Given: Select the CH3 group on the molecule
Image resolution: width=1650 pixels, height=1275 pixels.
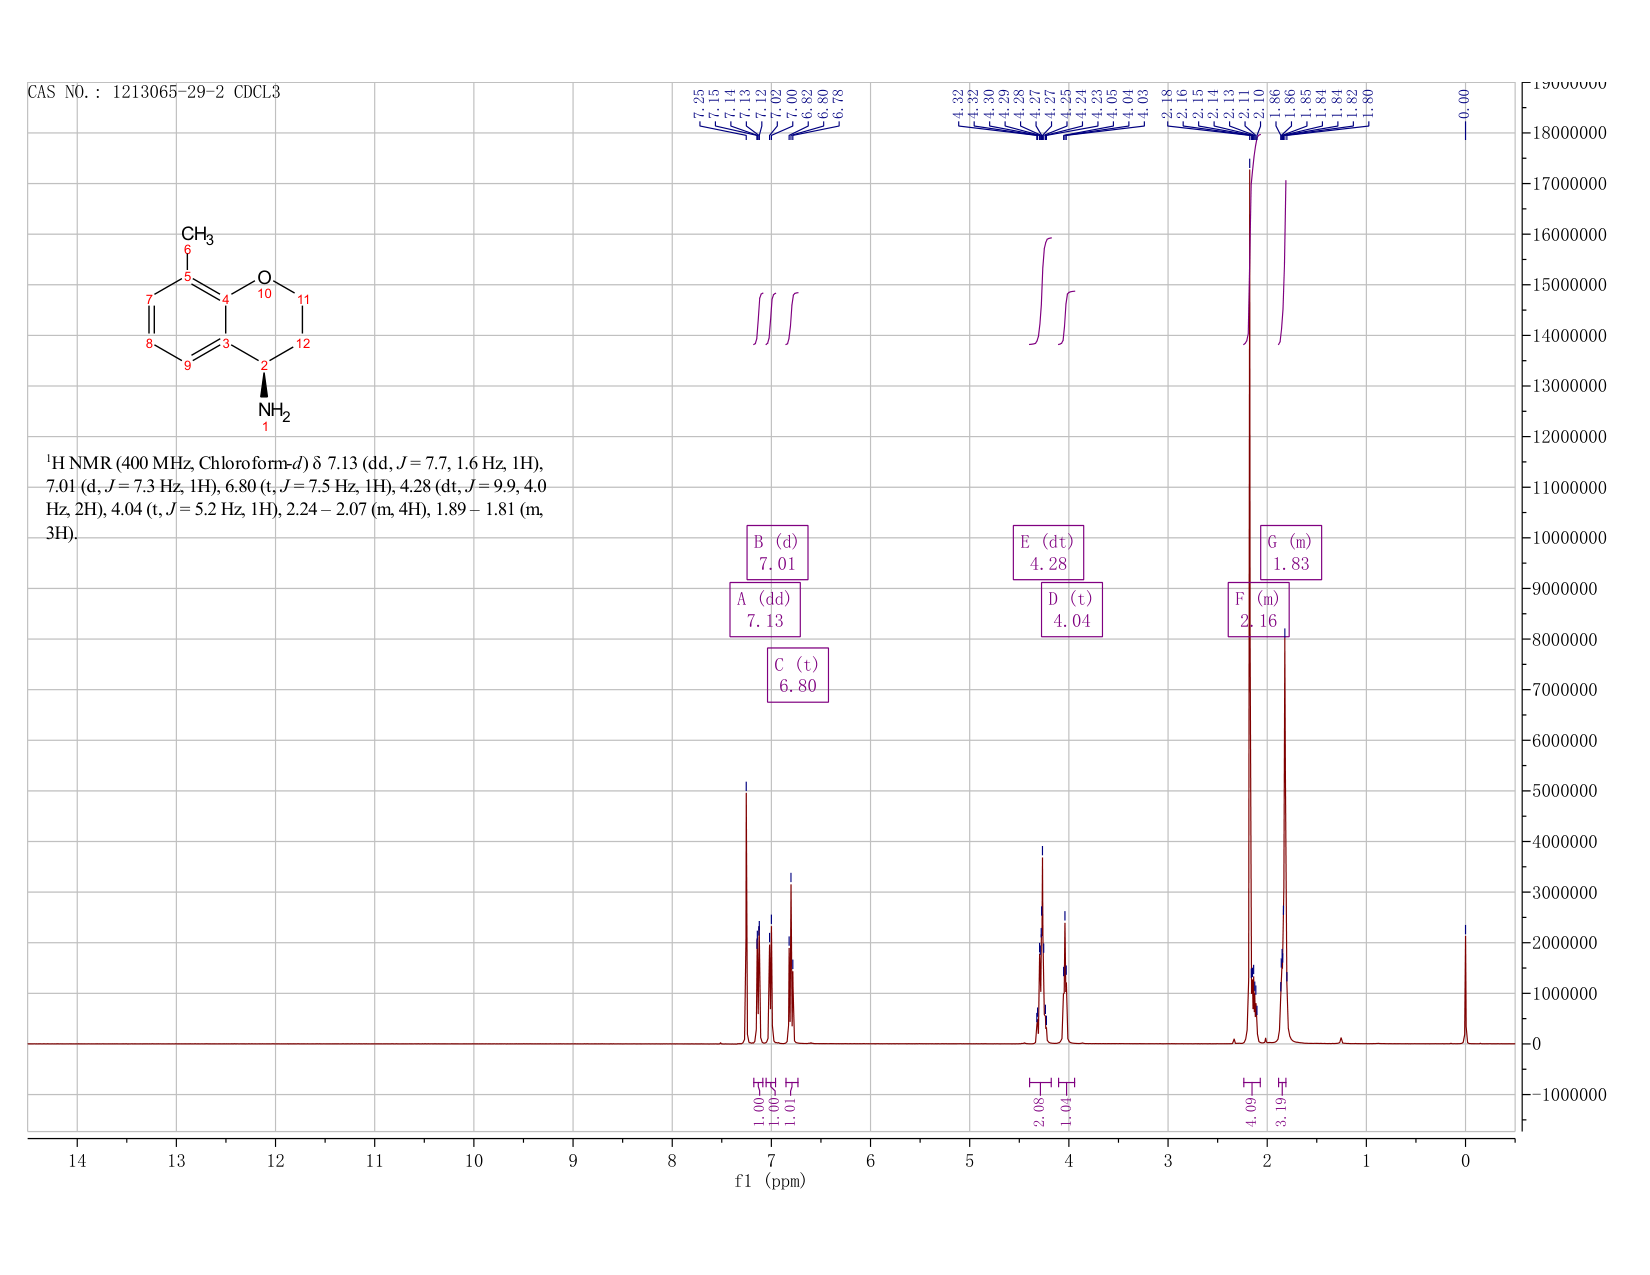Looking at the screenshot, I should click(x=197, y=236).
